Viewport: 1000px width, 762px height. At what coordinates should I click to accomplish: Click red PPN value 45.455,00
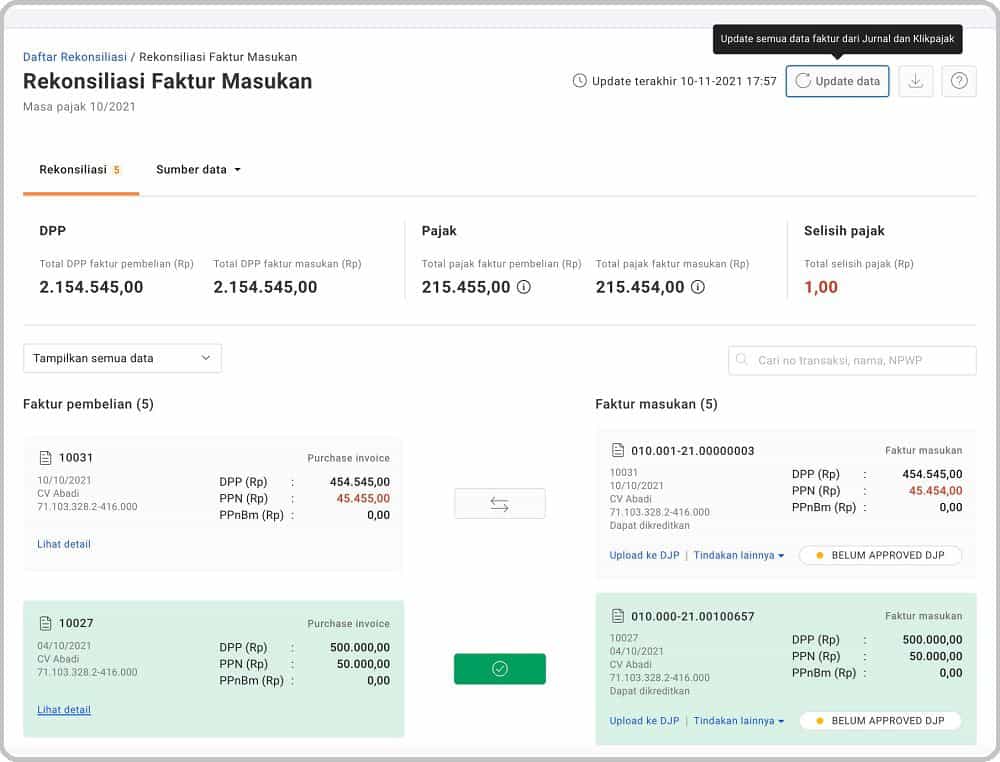(x=363, y=499)
